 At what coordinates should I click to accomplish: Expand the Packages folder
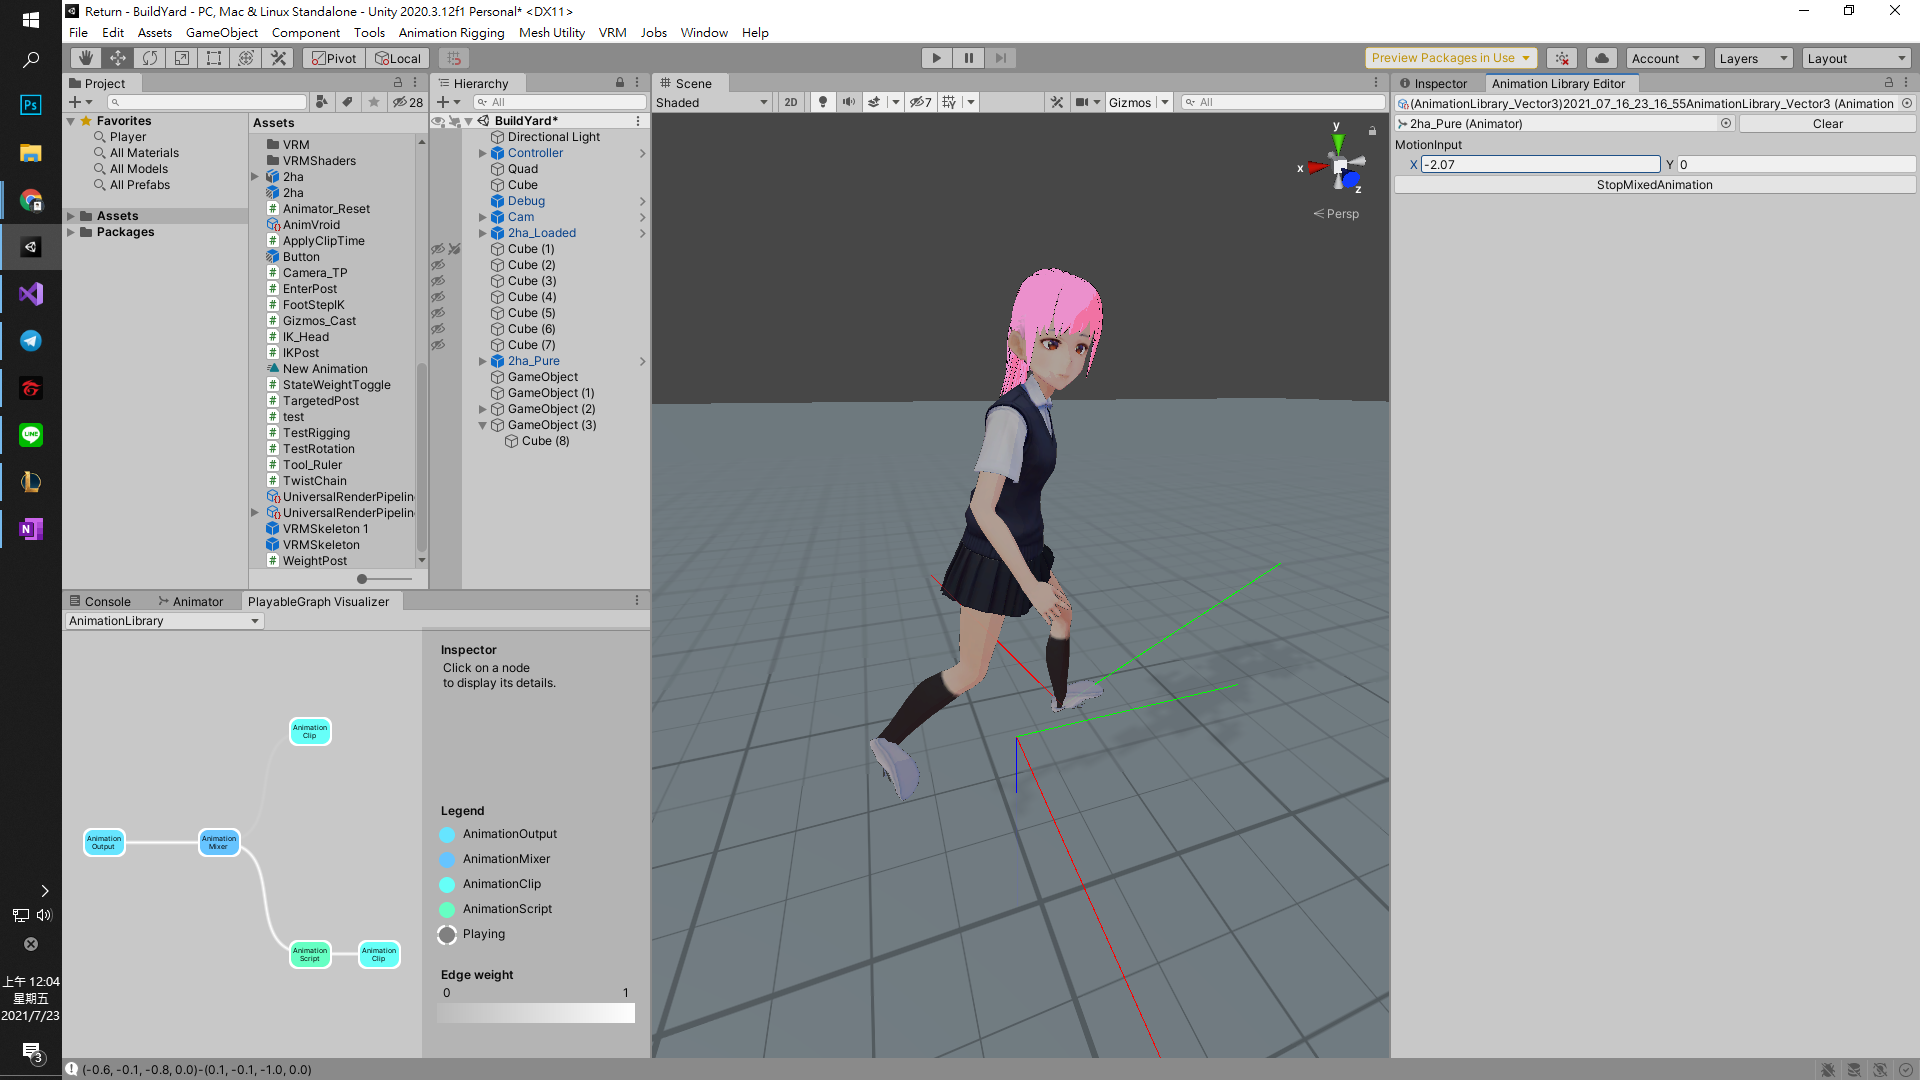pos(71,232)
